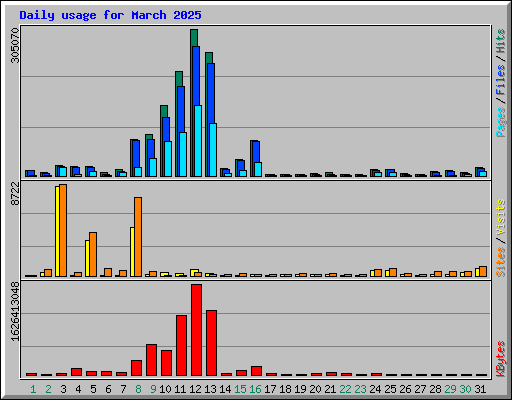Click the day 31 axis label
512x400 pixels.
[x=480, y=389]
